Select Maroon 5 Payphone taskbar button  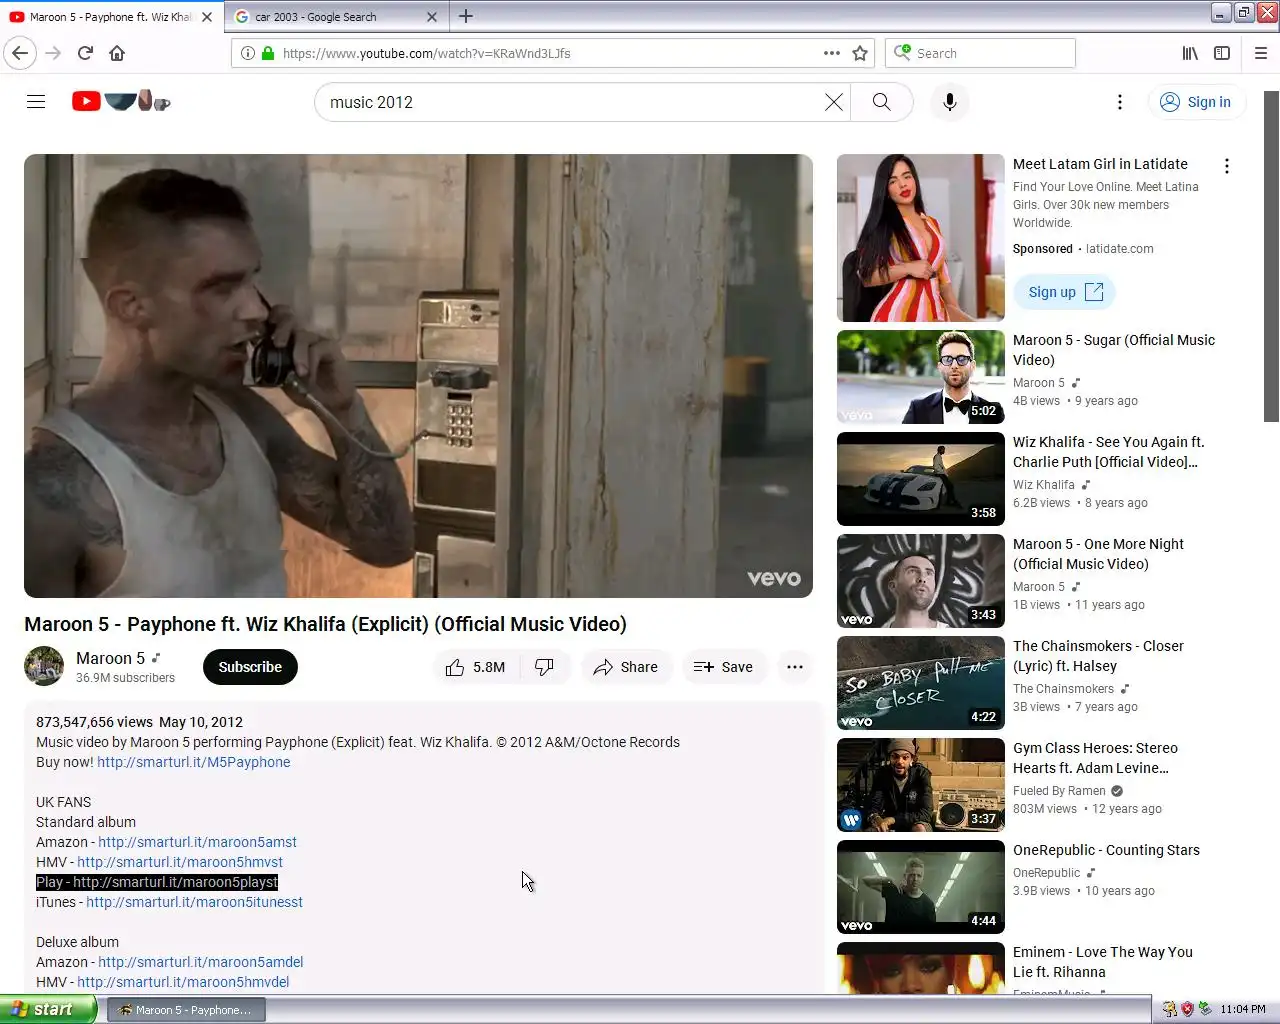186,1010
